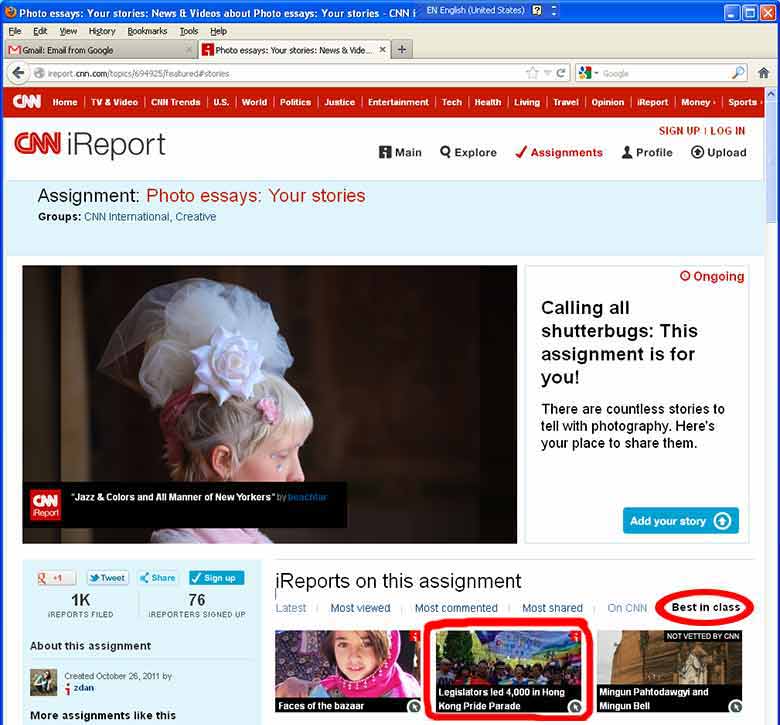Click the Google +1 button

56,578
